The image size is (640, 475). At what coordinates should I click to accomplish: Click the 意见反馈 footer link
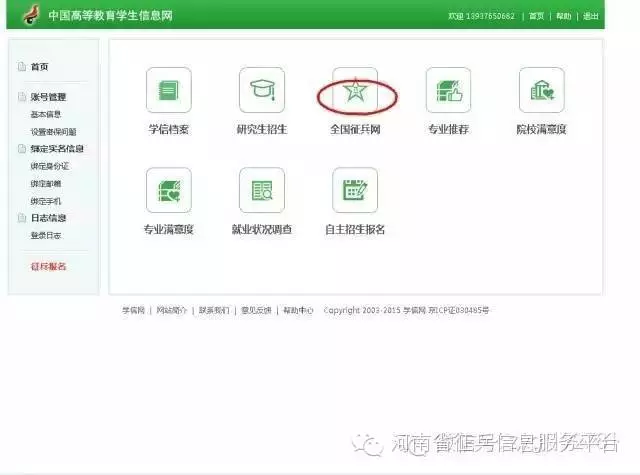[256, 310]
